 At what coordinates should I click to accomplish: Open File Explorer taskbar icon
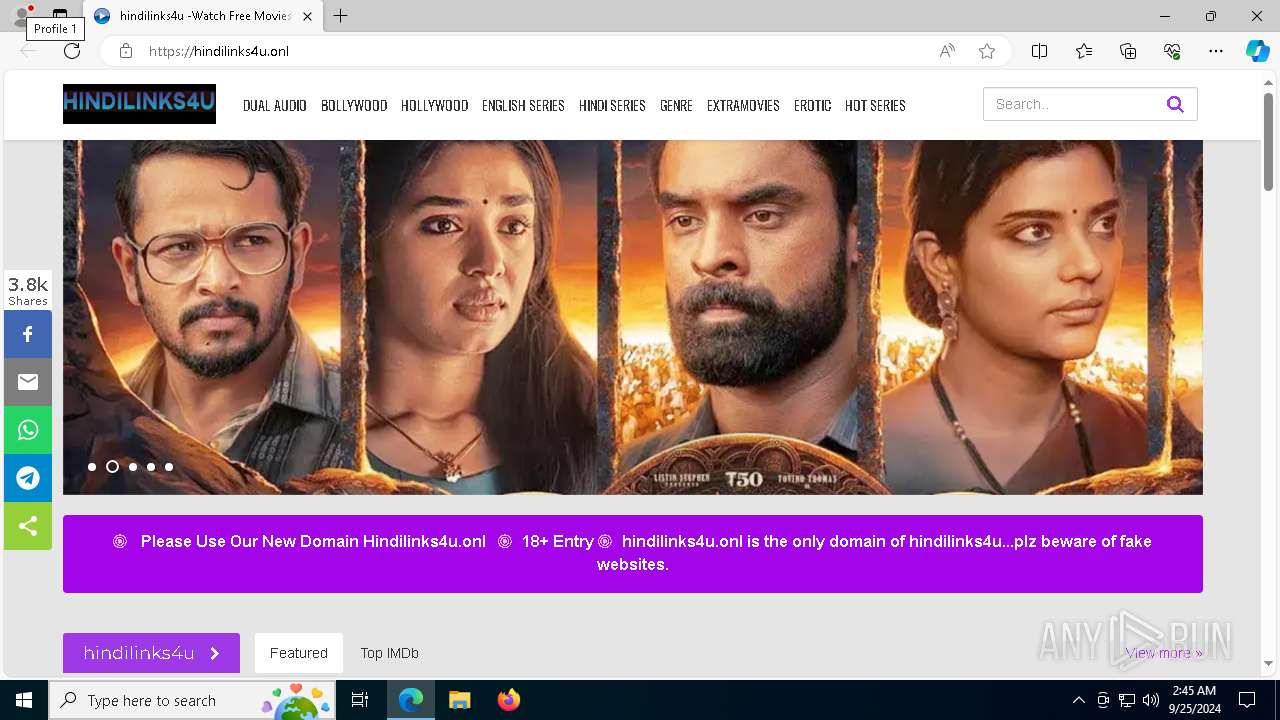click(459, 700)
